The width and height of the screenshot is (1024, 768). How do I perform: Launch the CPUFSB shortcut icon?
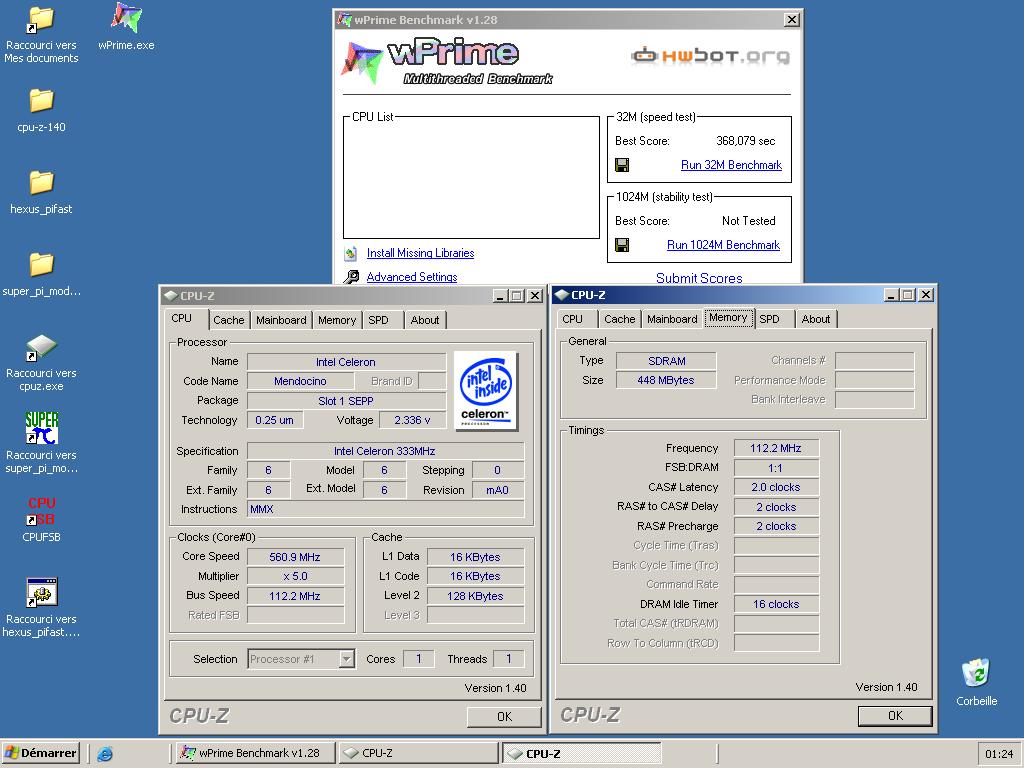click(x=41, y=511)
